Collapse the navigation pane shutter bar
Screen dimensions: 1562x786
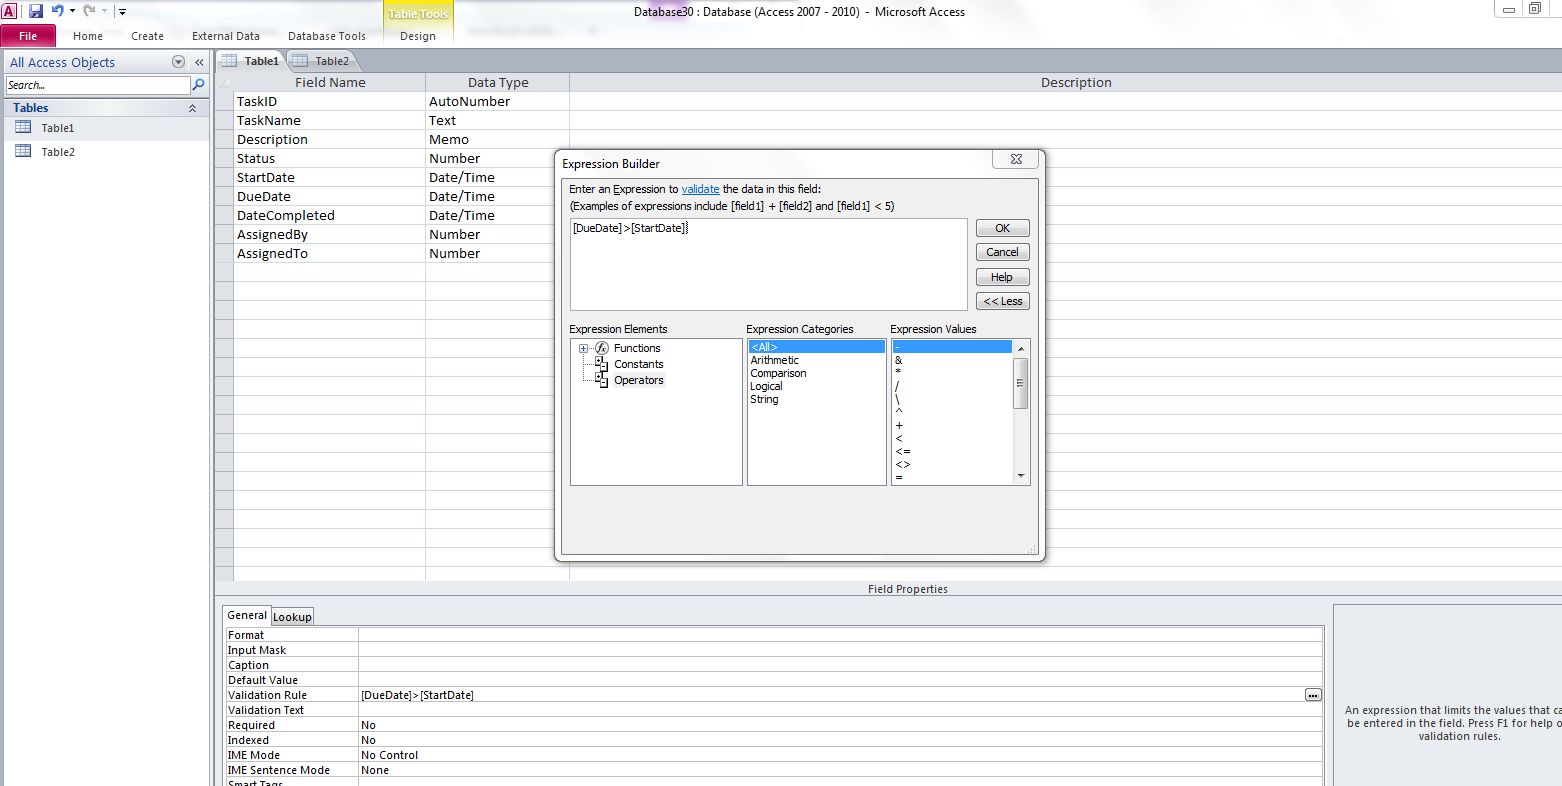click(199, 62)
